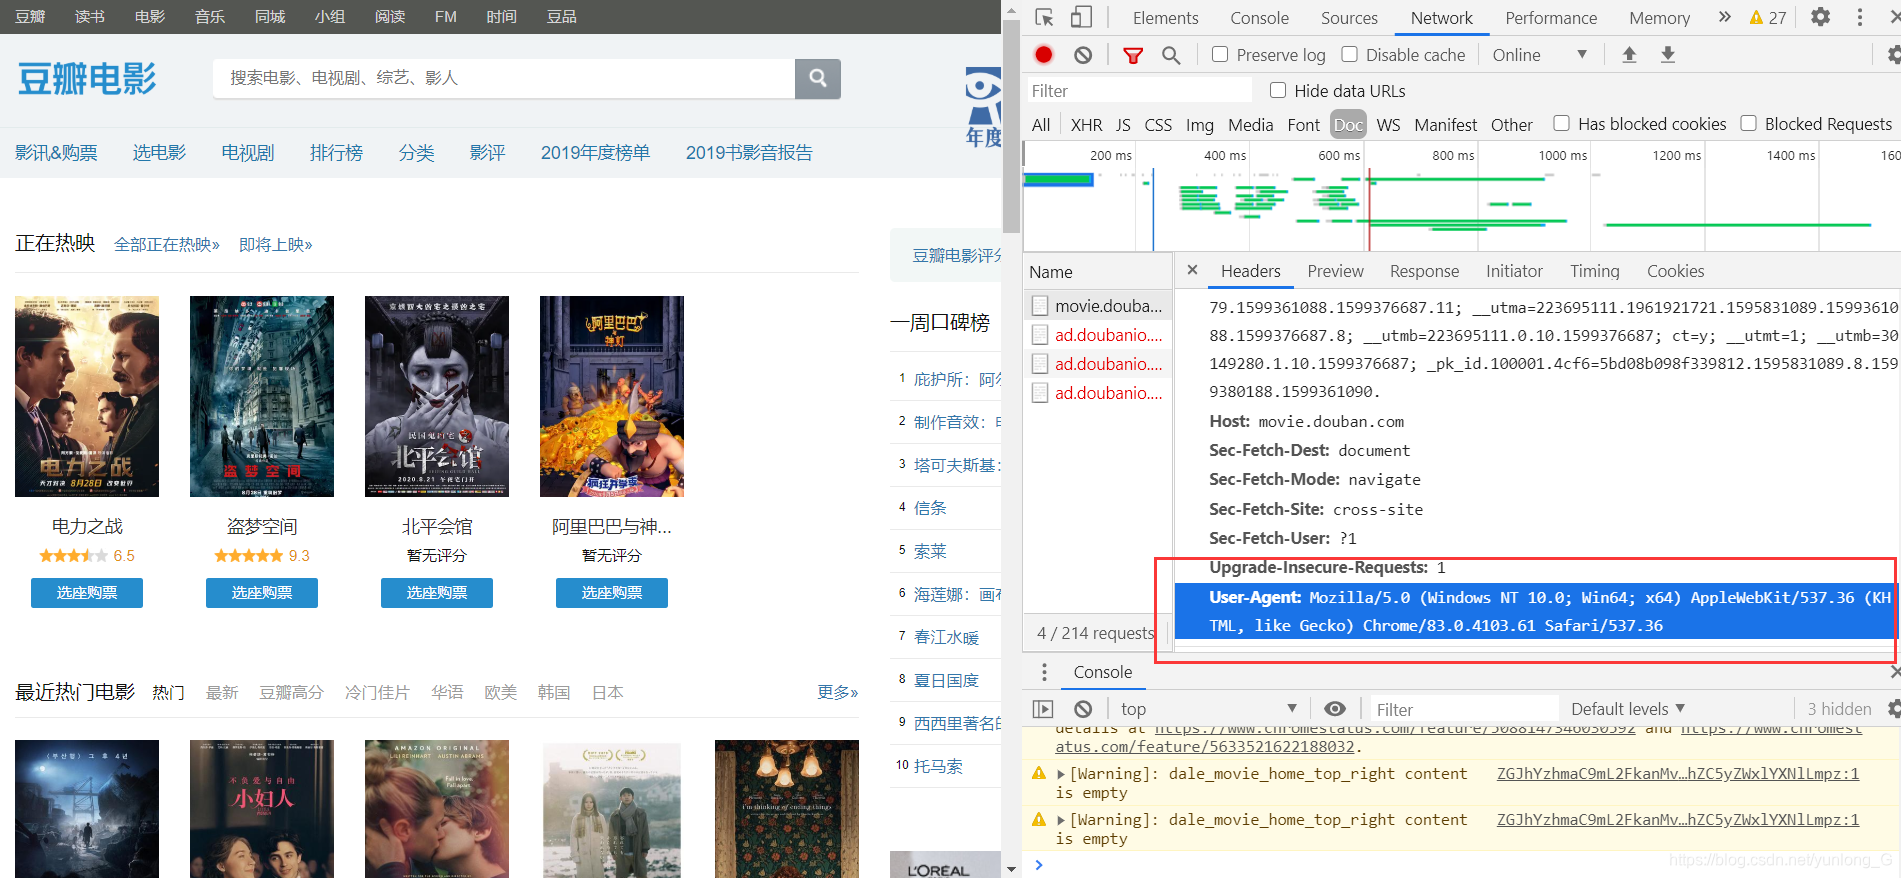Open the top context dropdown in console

point(1208,709)
